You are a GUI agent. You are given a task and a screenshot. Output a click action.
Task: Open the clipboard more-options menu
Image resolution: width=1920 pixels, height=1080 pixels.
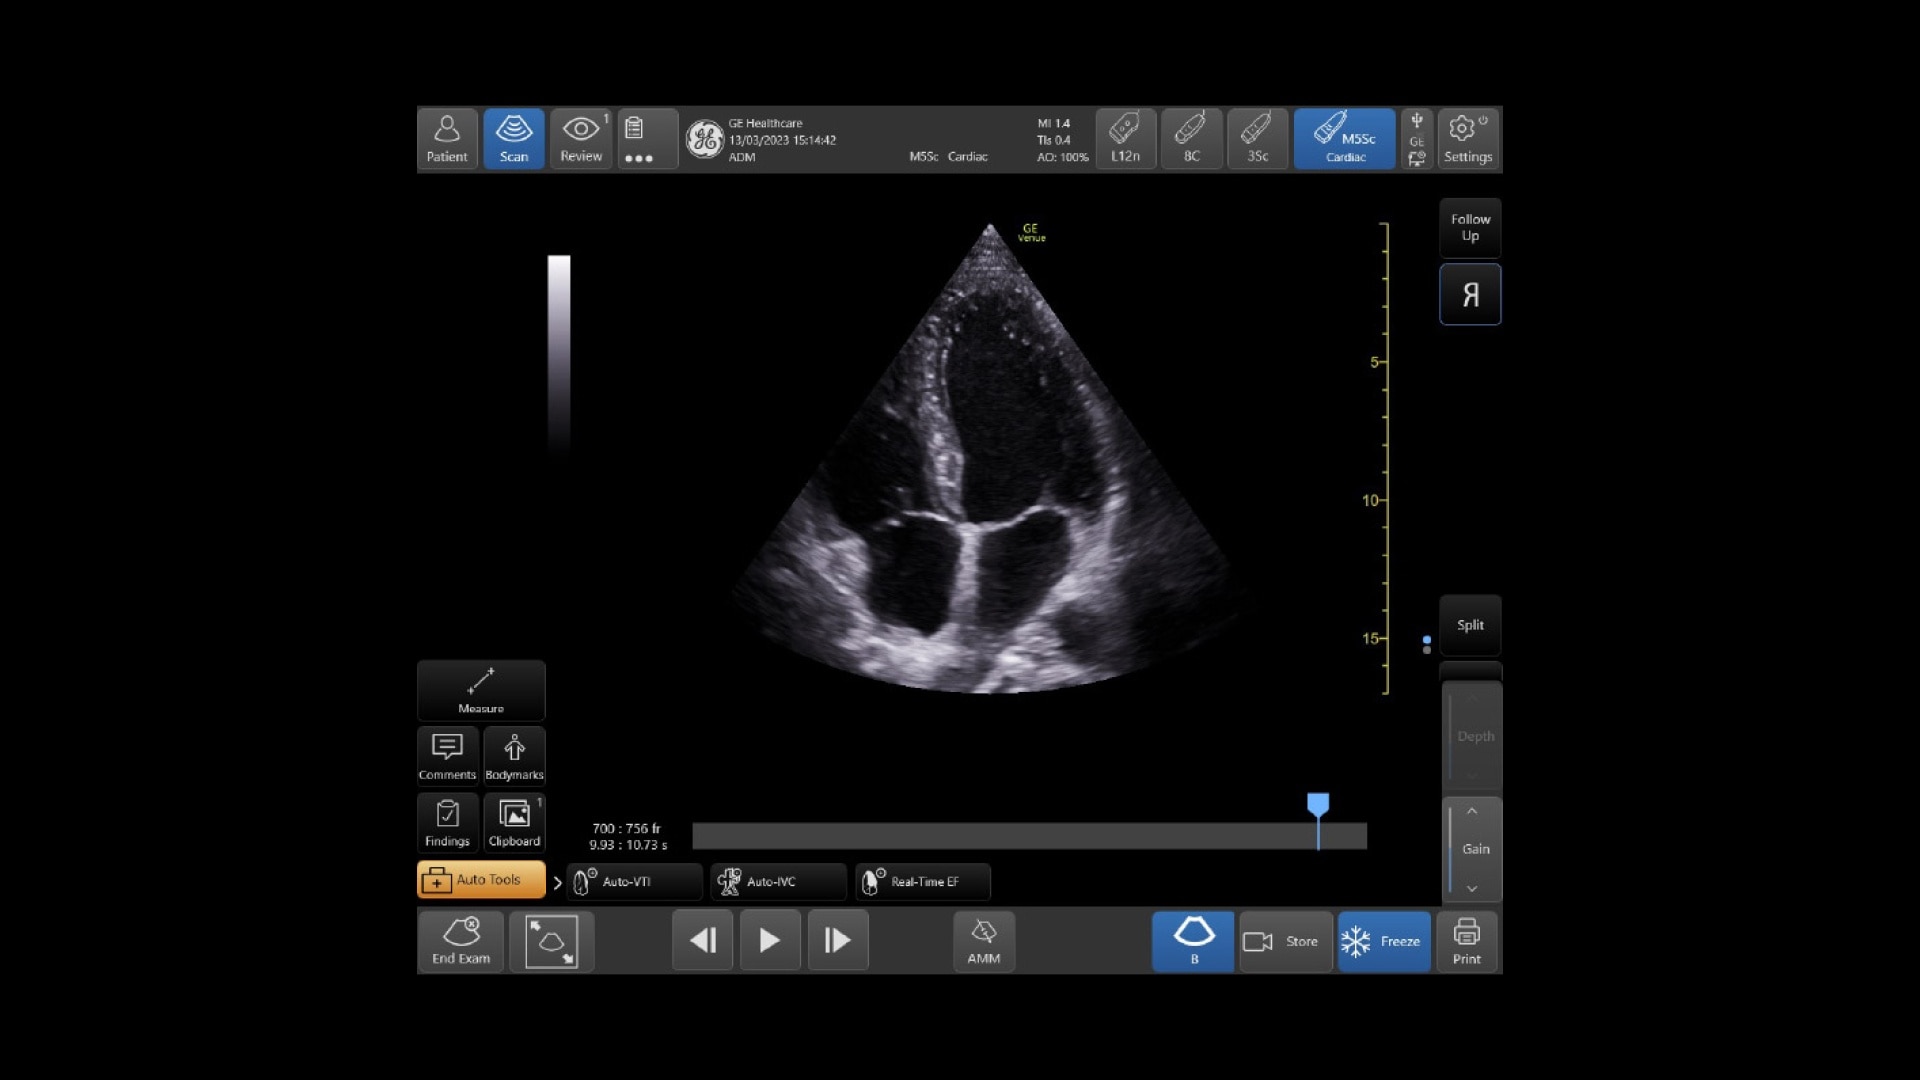tap(647, 139)
